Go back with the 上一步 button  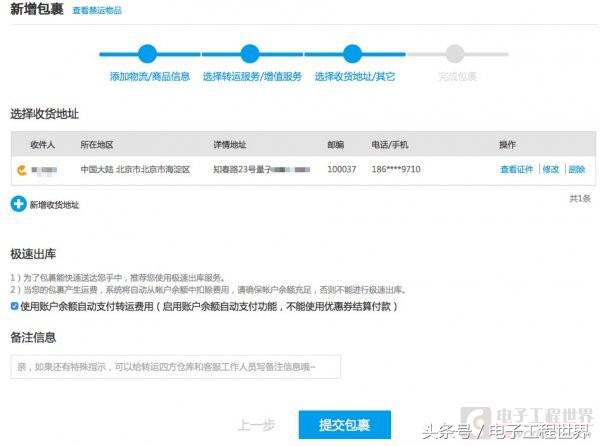(x=257, y=425)
